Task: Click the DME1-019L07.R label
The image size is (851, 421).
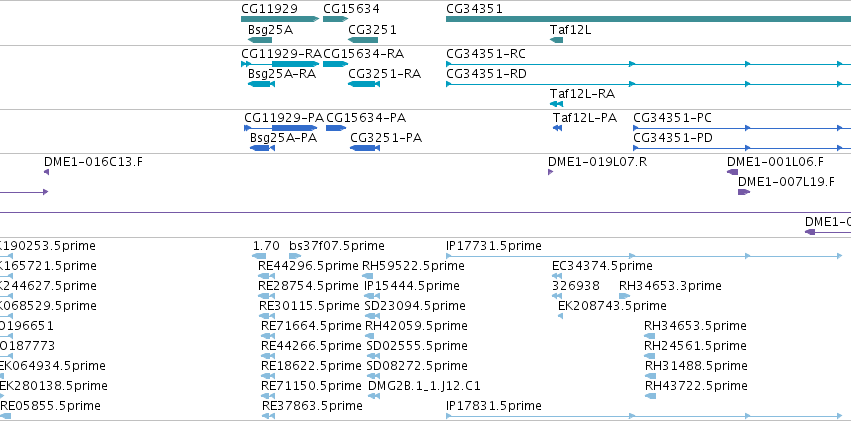Action: coord(598,162)
